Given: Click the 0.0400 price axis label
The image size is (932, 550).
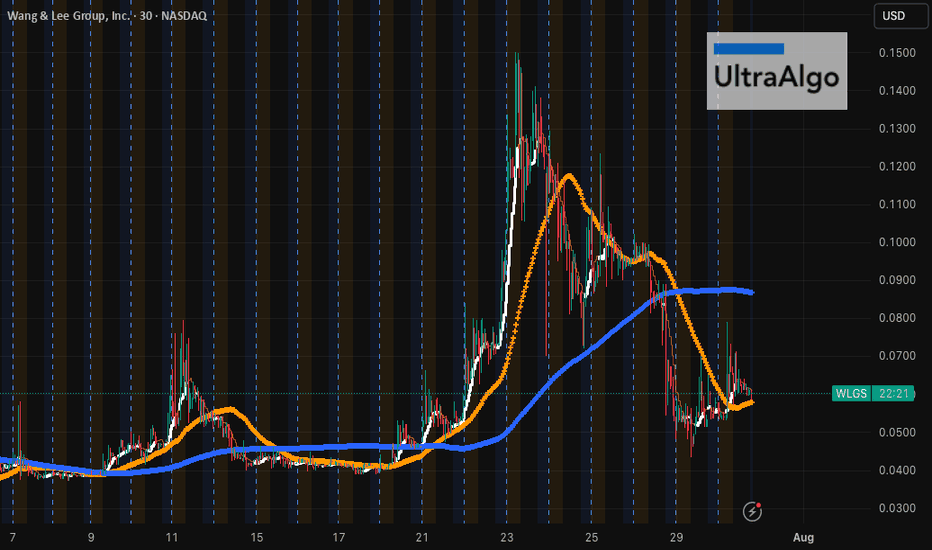Looking at the screenshot, I should click(x=897, y=470).
